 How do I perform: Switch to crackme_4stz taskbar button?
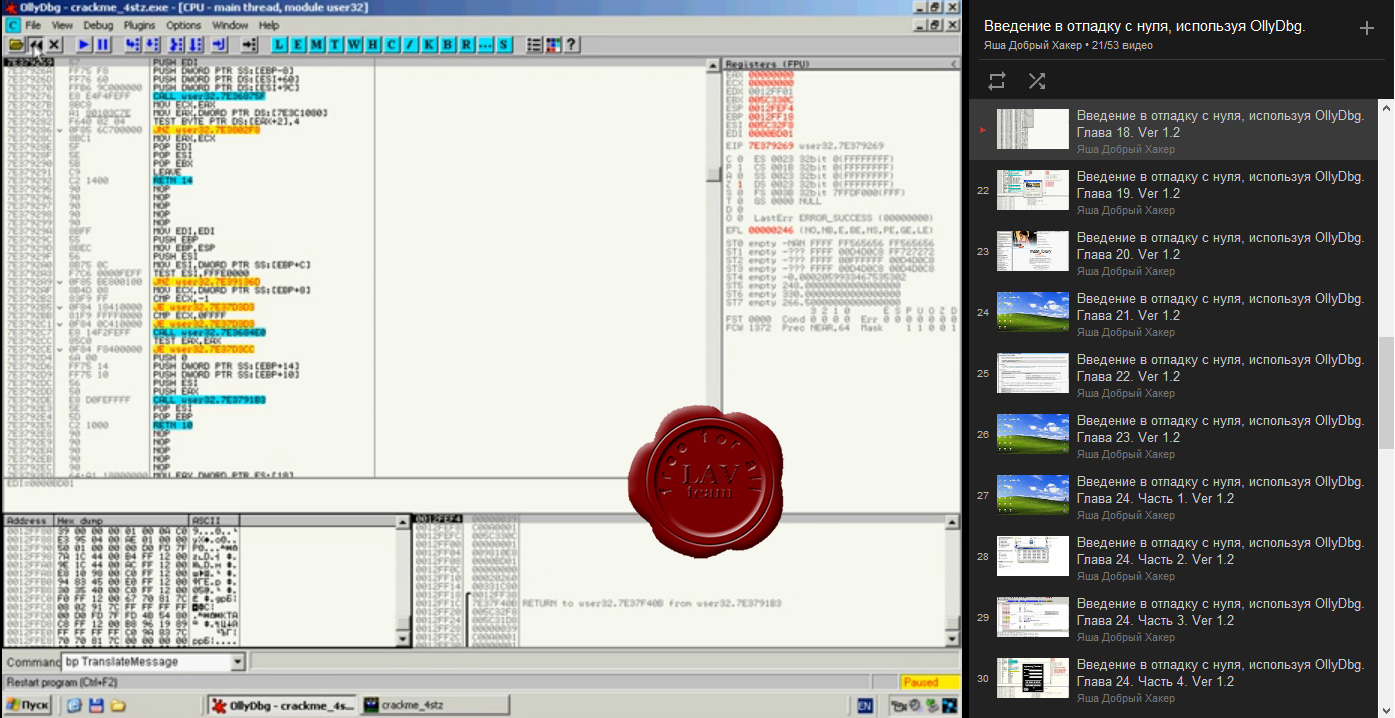(x=434, y=706)
